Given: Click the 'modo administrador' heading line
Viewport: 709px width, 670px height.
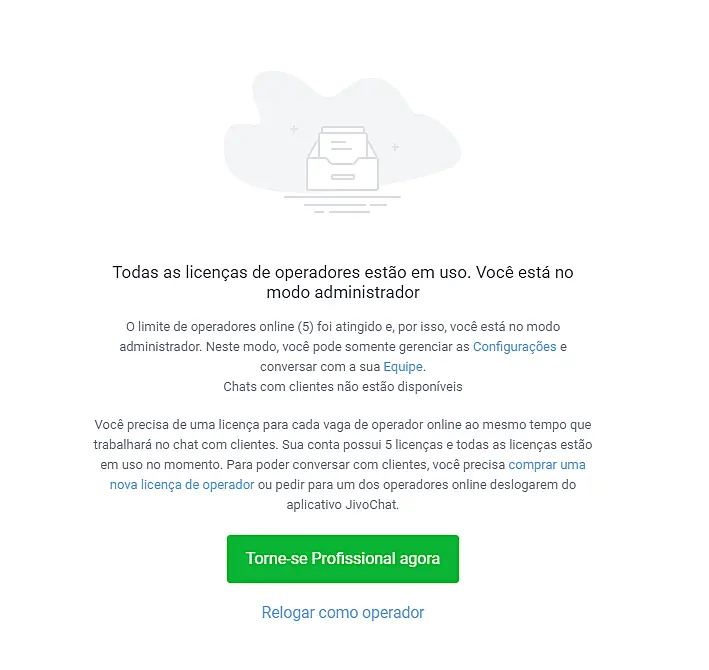Looking at the screenshot, I should click(x=343, y=293).
